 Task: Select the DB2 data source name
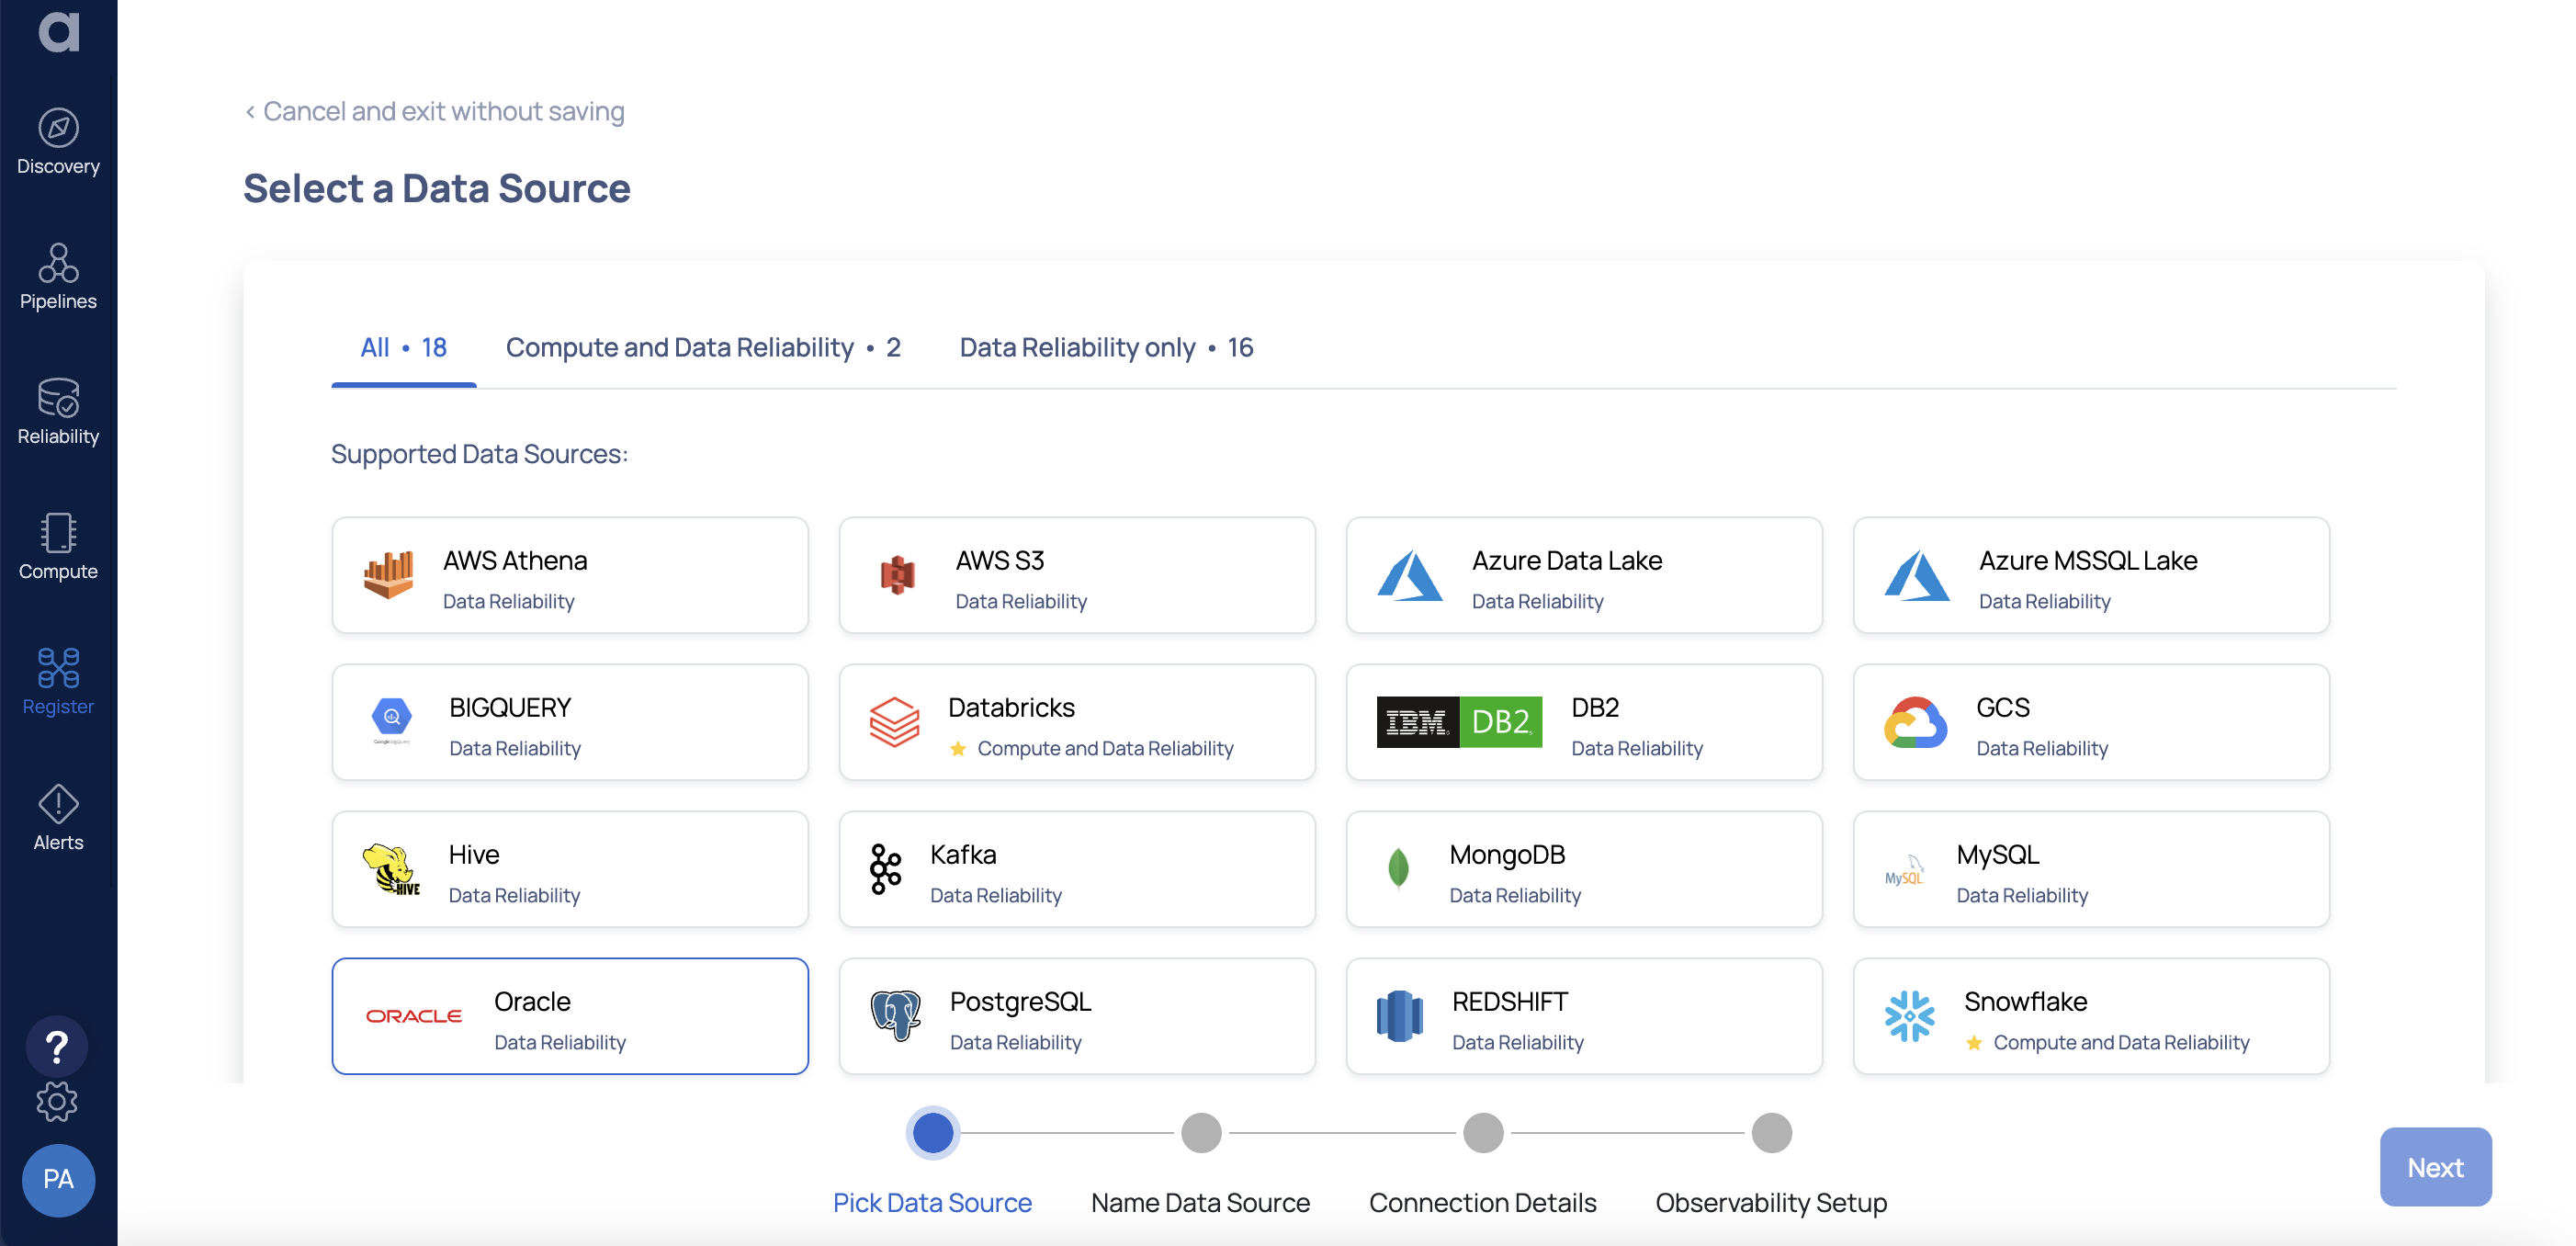[x=1595, y=707]
